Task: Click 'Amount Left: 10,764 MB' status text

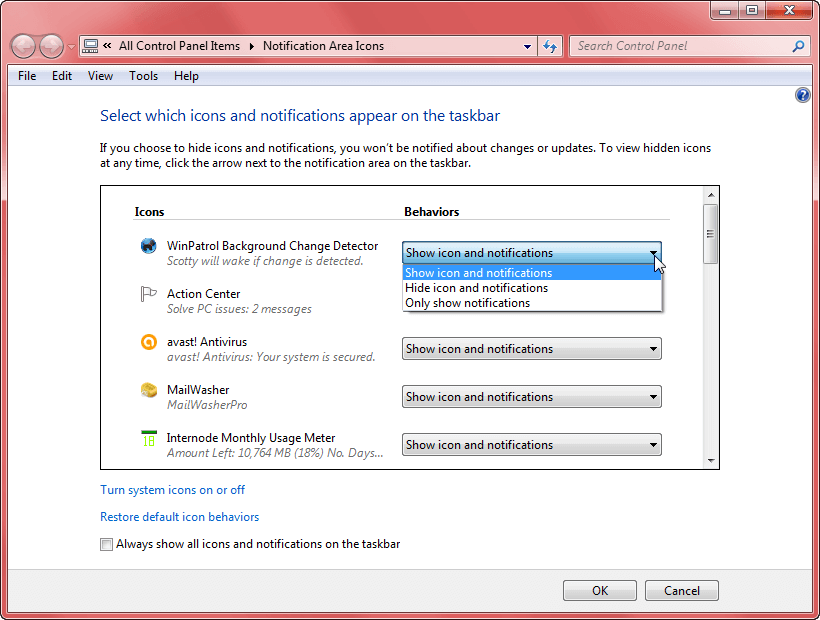Action: coord(275,453)
